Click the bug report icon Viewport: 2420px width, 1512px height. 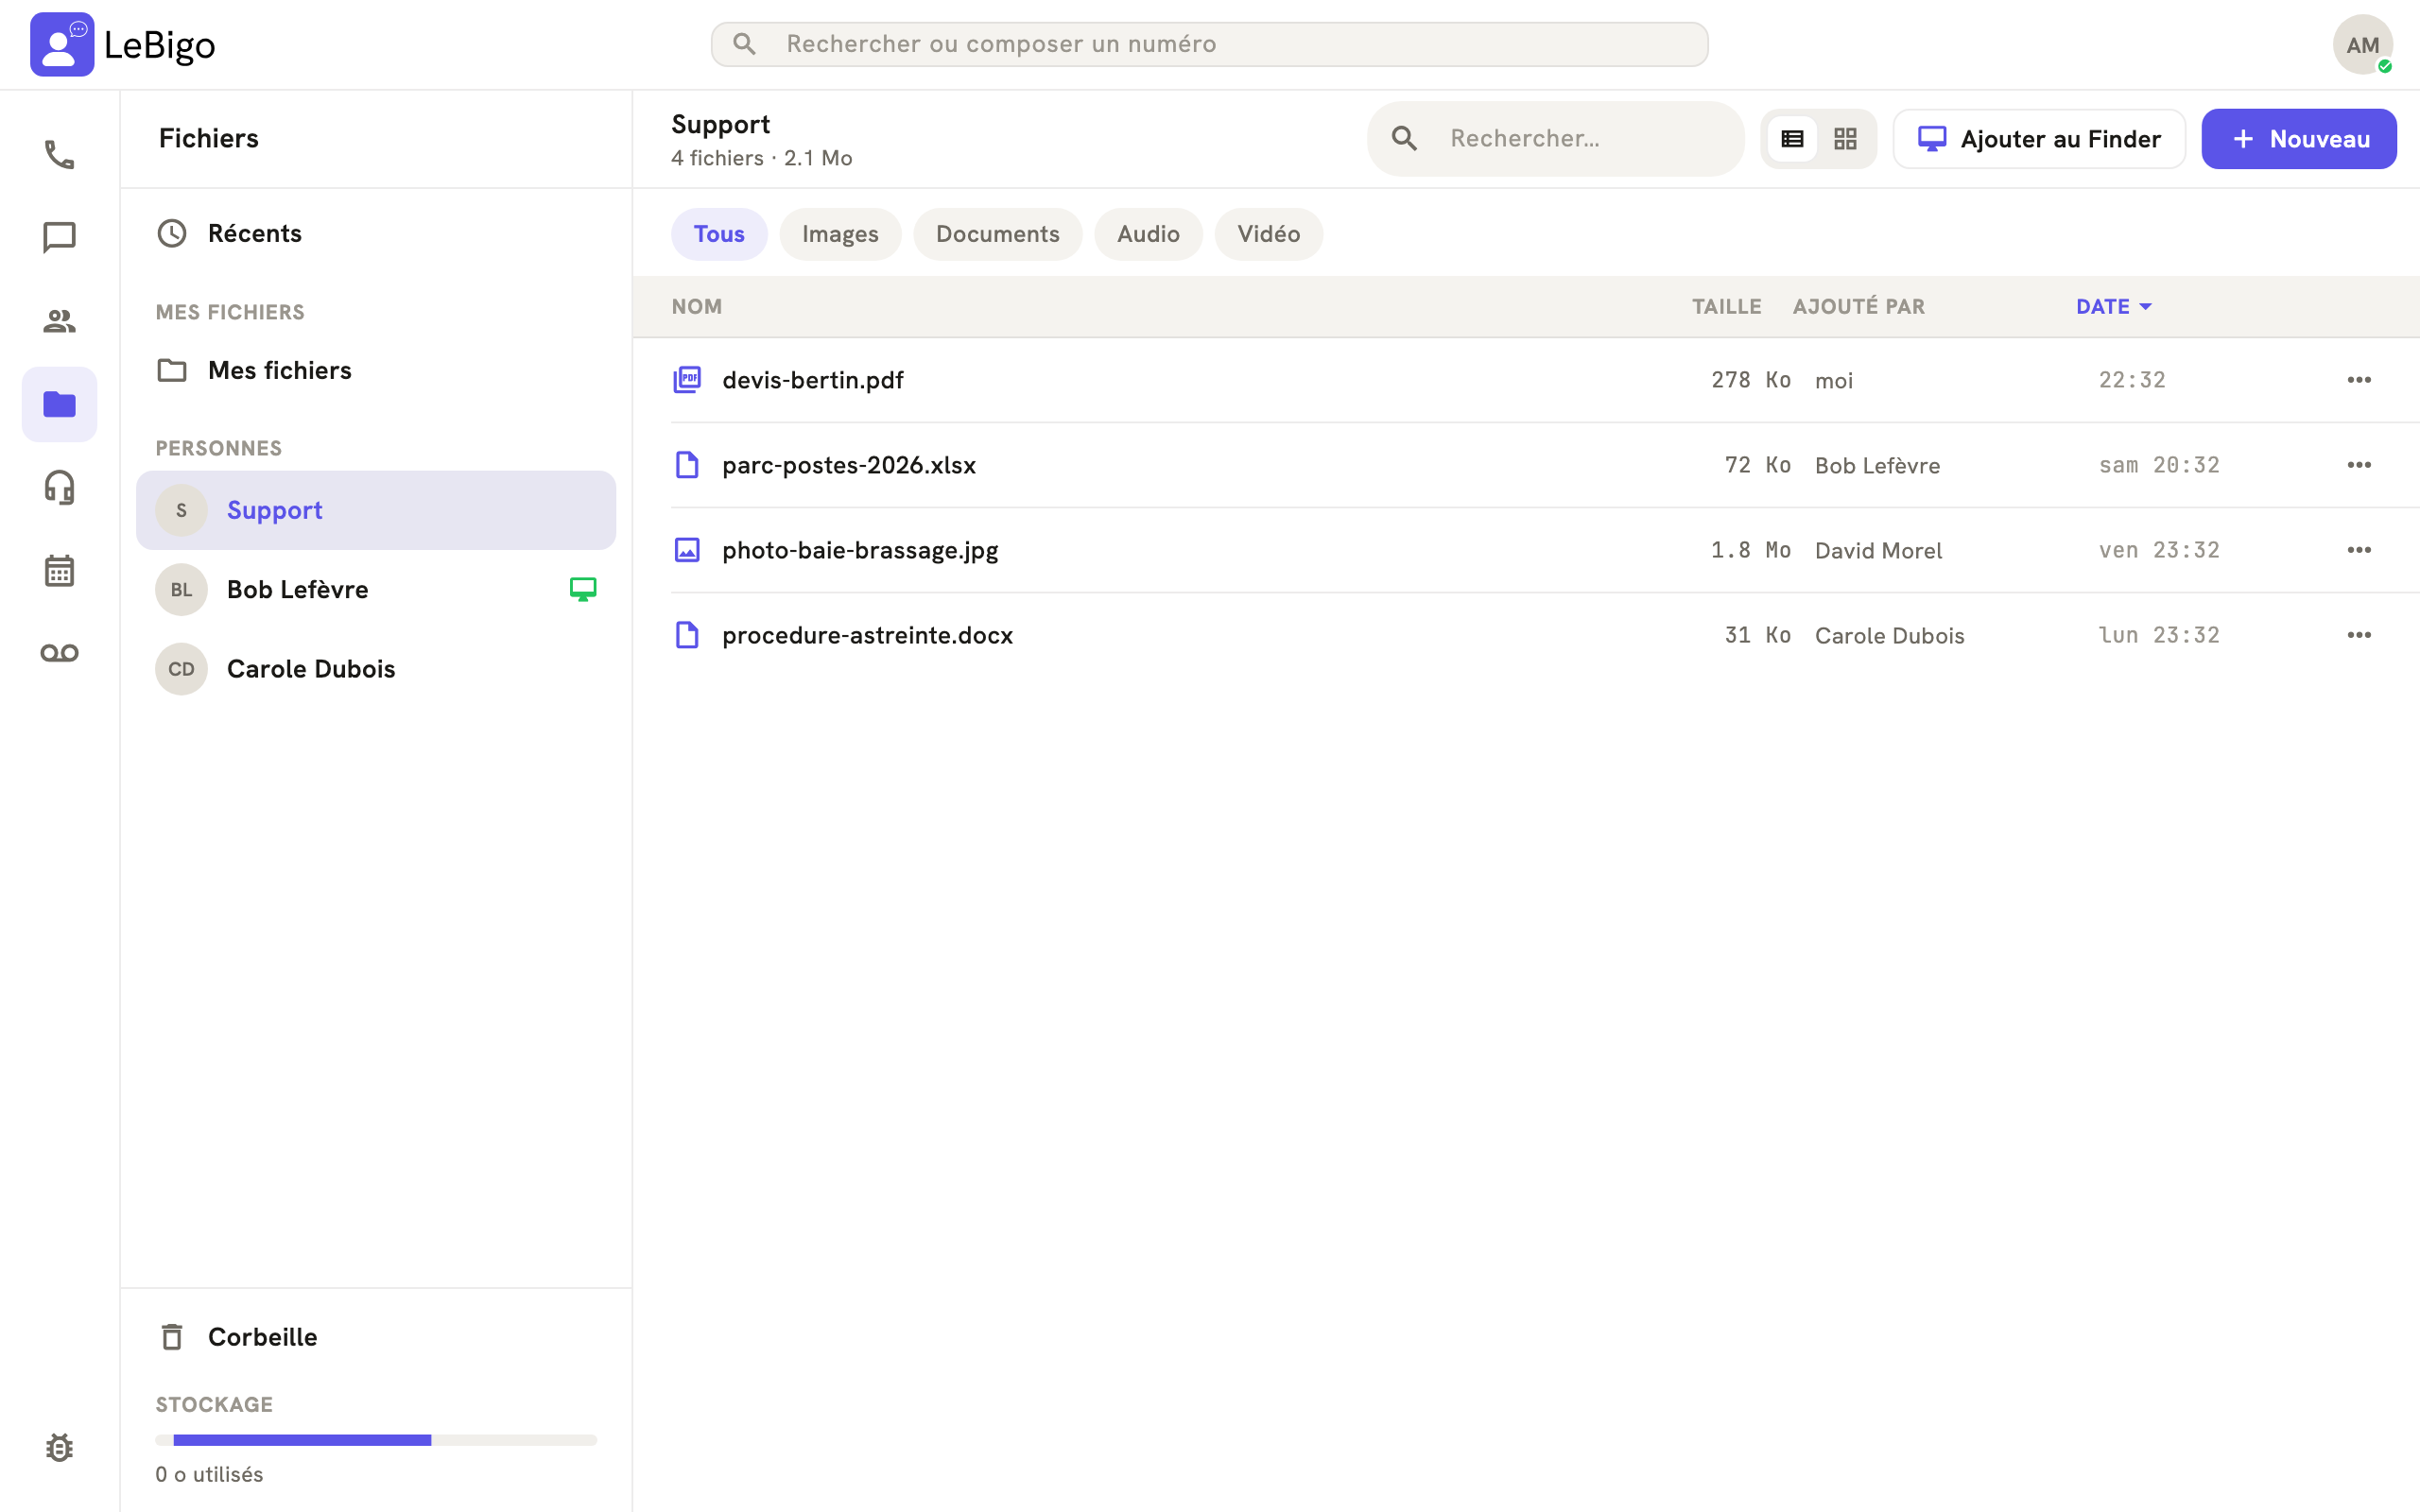coord(59,1447)
